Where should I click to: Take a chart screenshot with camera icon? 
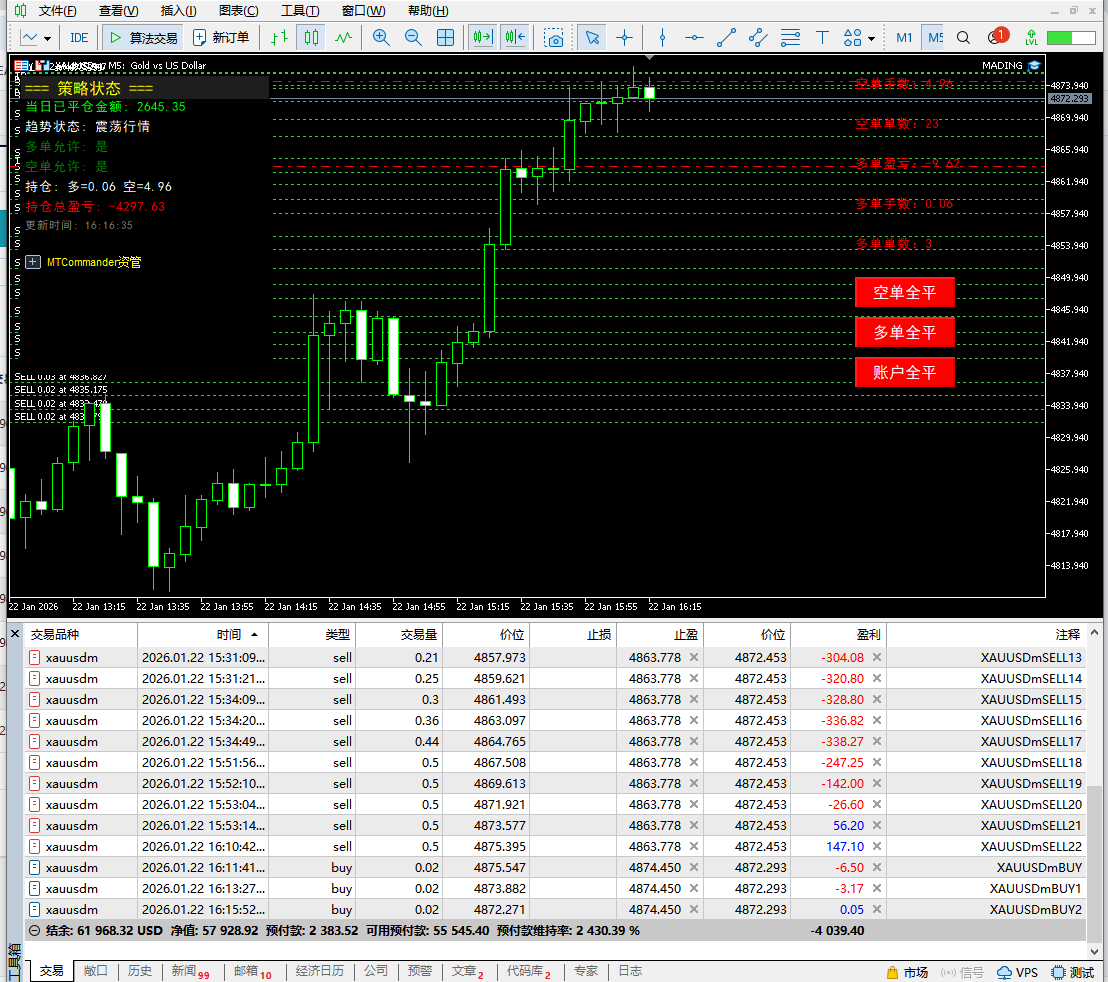click(x=555, y=38)
